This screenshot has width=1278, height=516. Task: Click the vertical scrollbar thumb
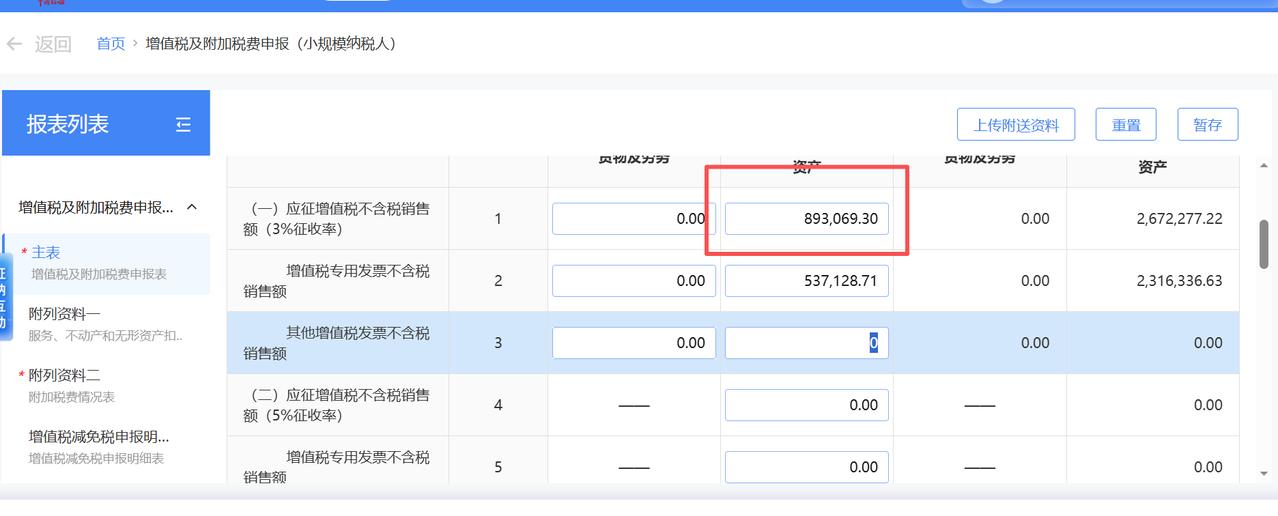point(1263,243)
